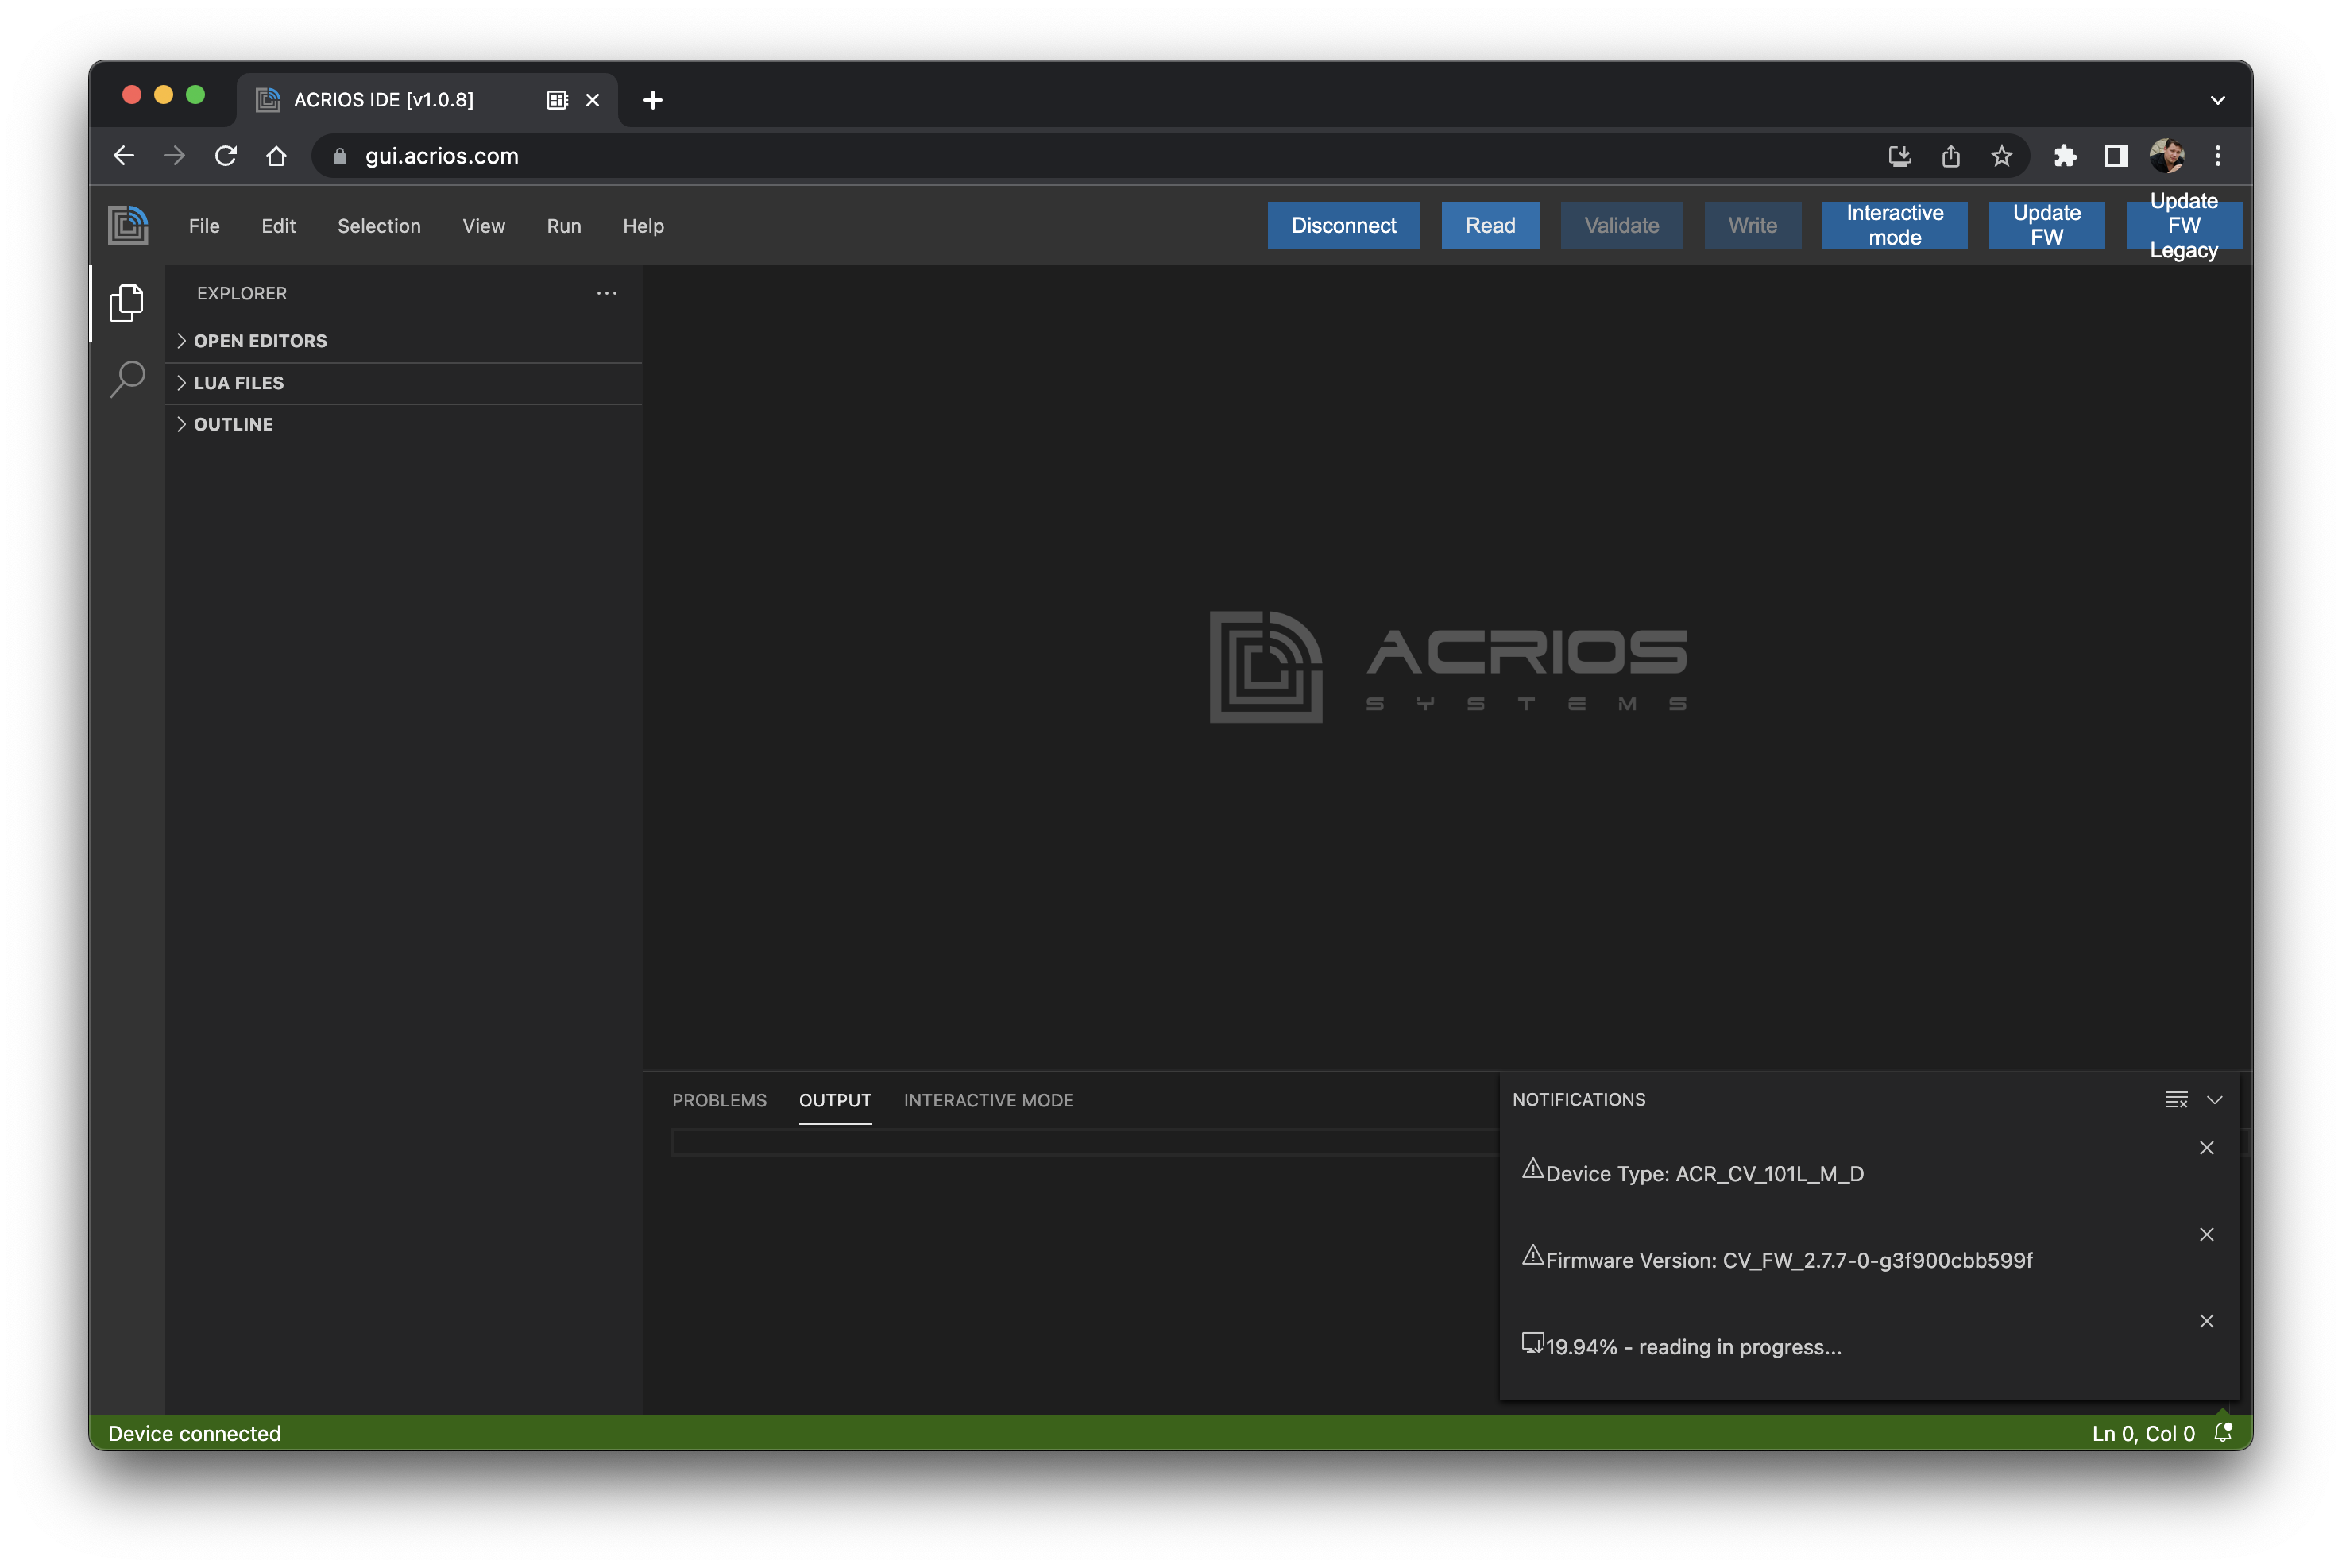The height and width of the screenshot is (1568, 2342).
Task: Open the Chrome profile avatar
Action: click(x=2166, y=156)
